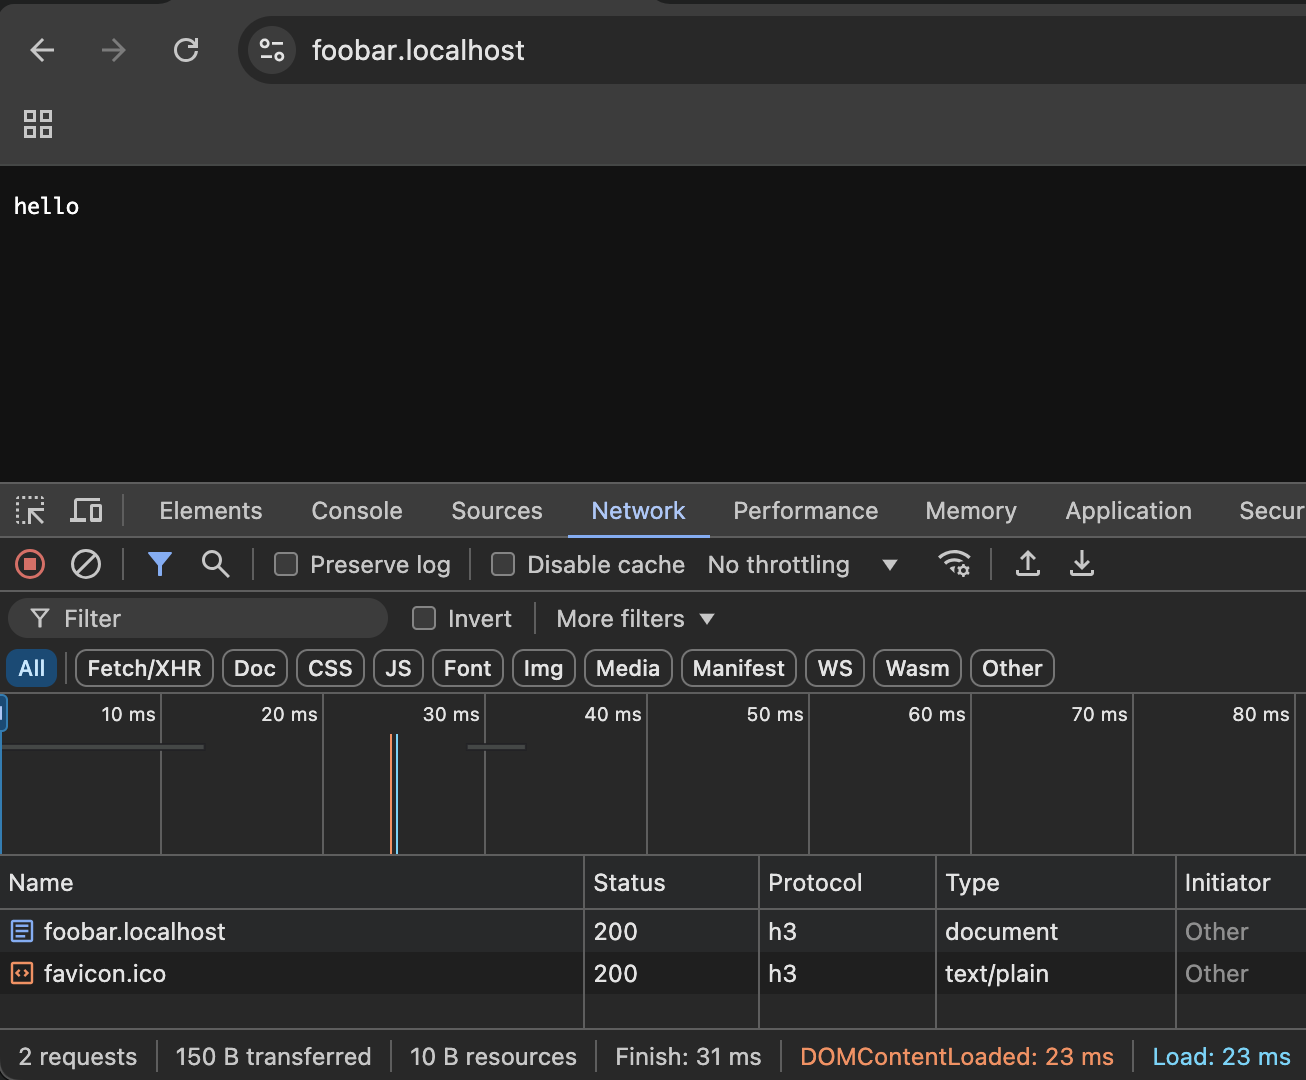The image size is (1306, 1080).
Task: Click the 30 ms marker on timeline overview
Action: click(x=451, y=715)
